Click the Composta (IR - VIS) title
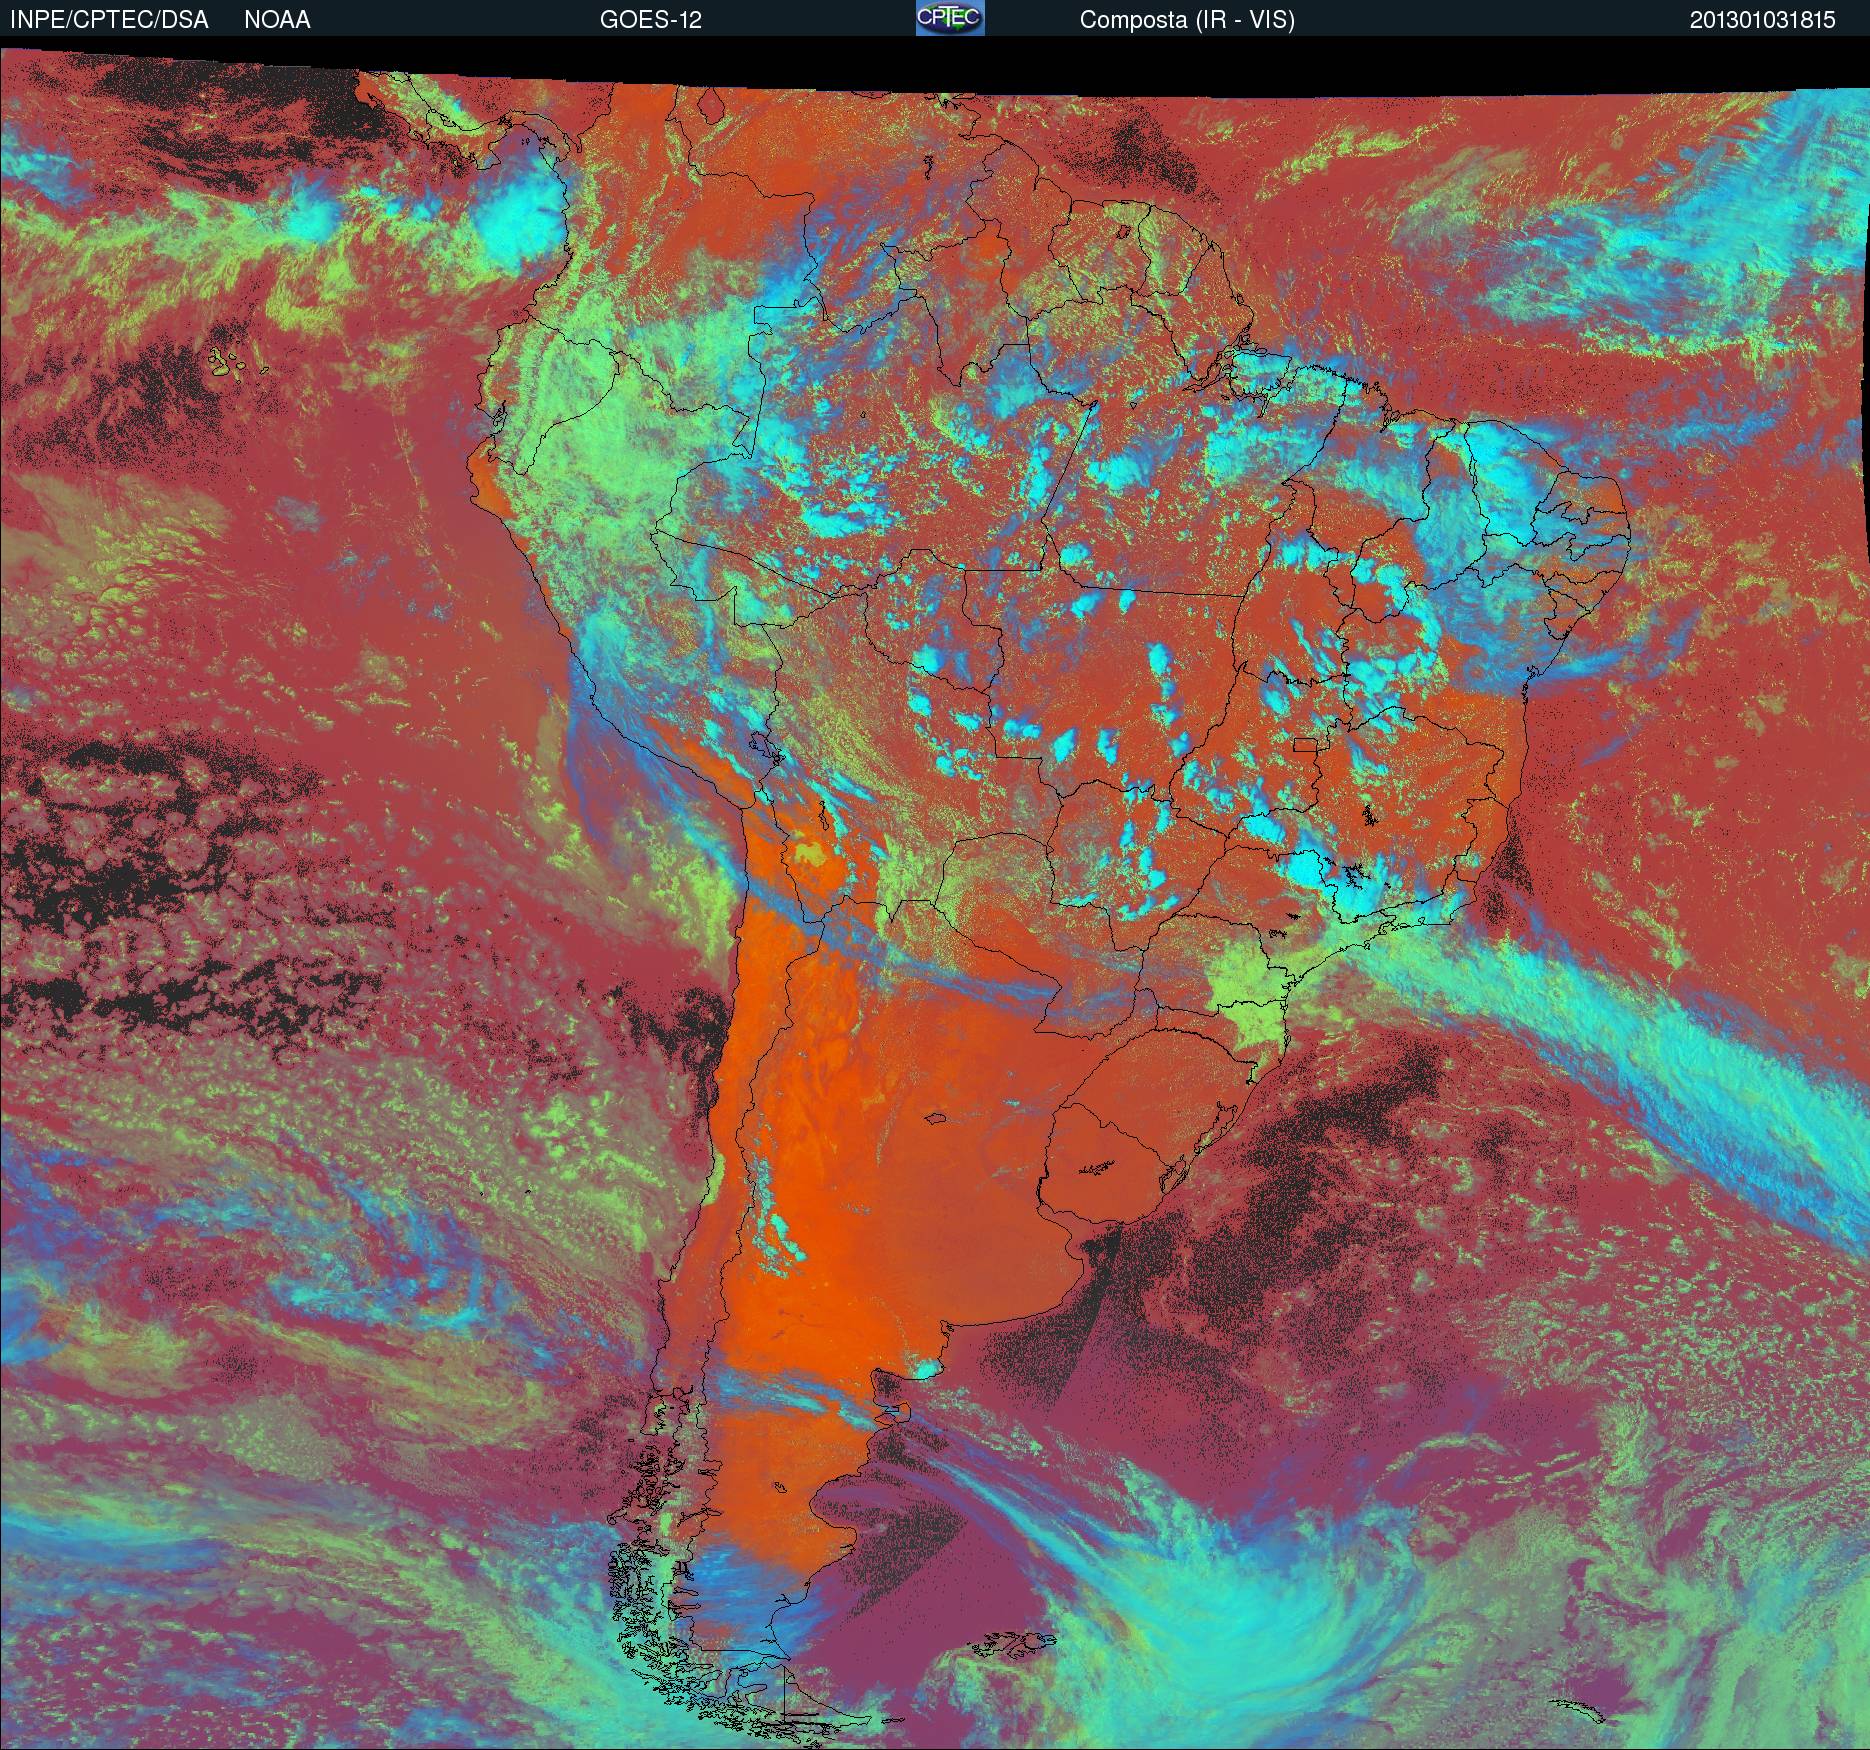The height and width of the screenshot is (1750, 1870). point(1187,20)
